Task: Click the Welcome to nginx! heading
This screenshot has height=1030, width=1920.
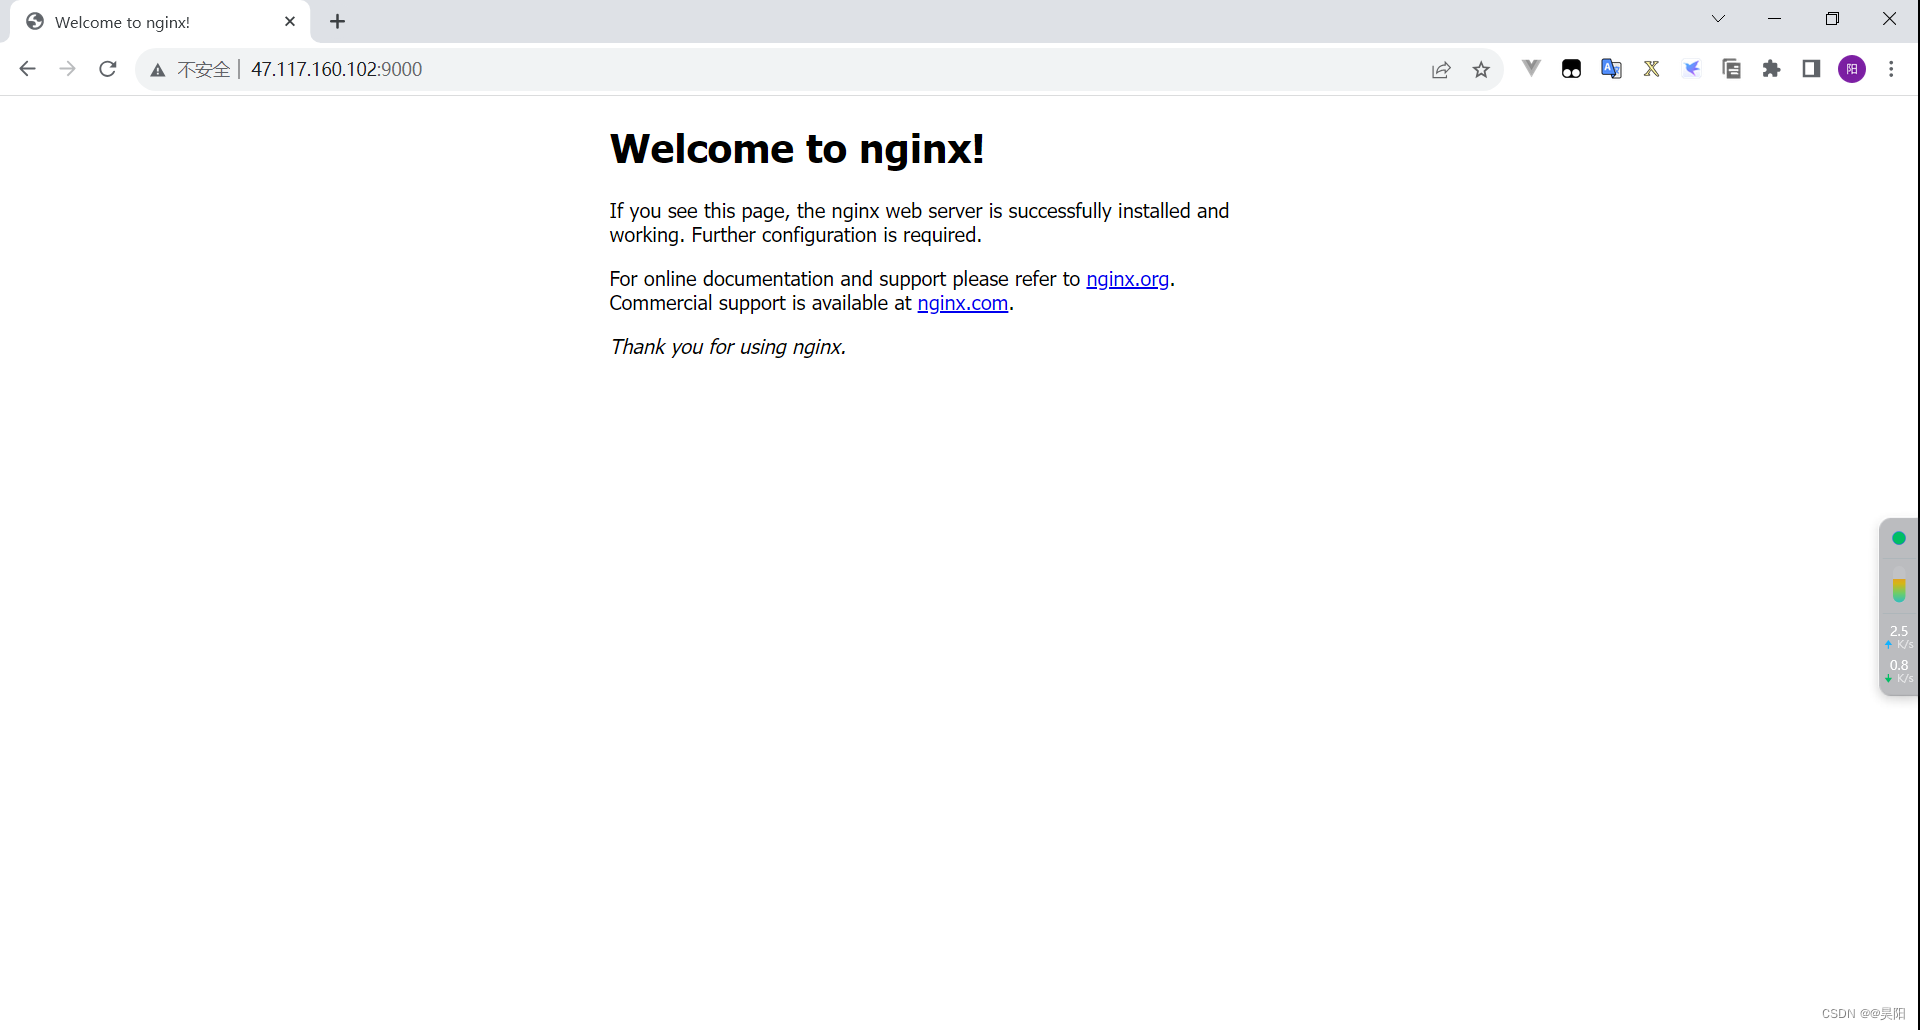Action: [797, 149]
